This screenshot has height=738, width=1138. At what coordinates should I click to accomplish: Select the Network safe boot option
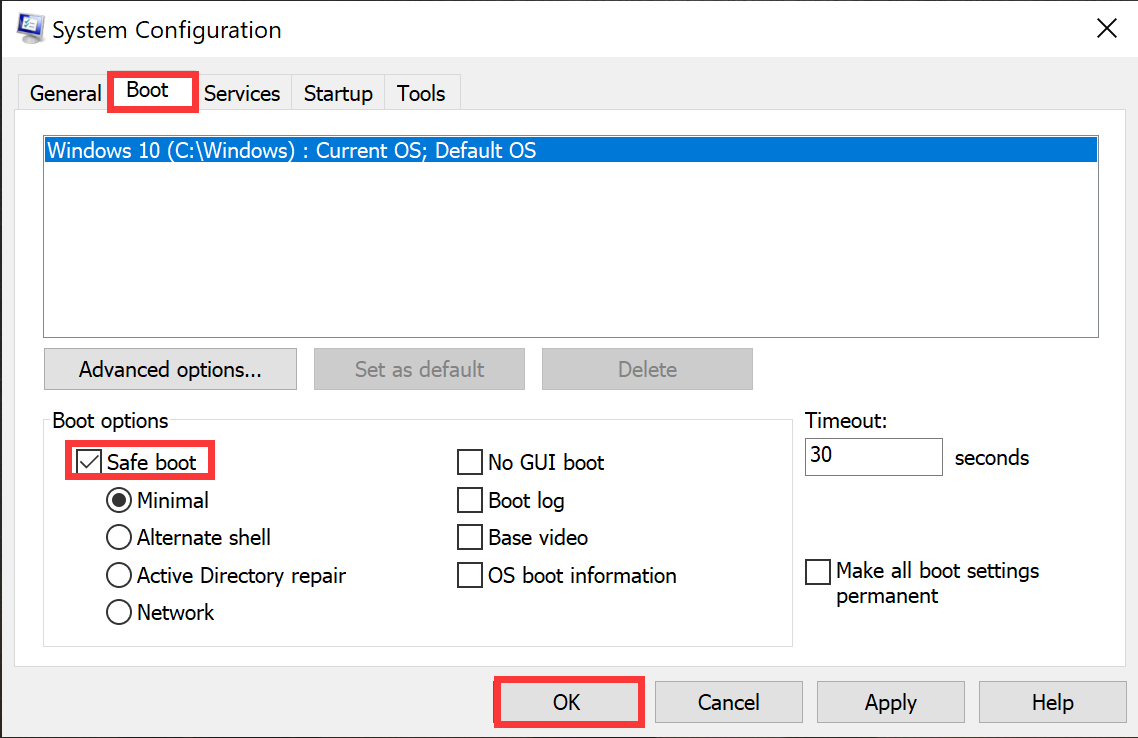pyautogui.click(x=118, y=612)
